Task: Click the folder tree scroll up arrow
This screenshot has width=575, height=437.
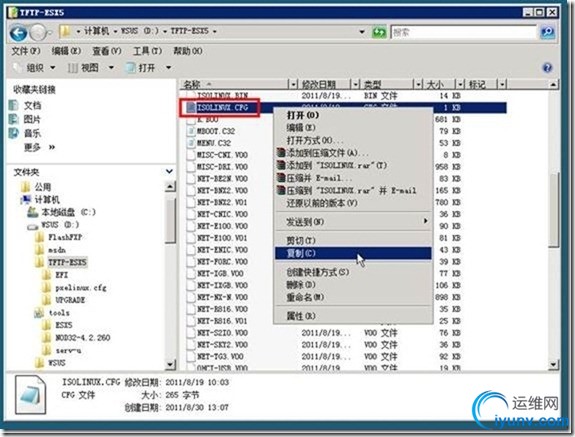Action: click(x=170, y=187)
